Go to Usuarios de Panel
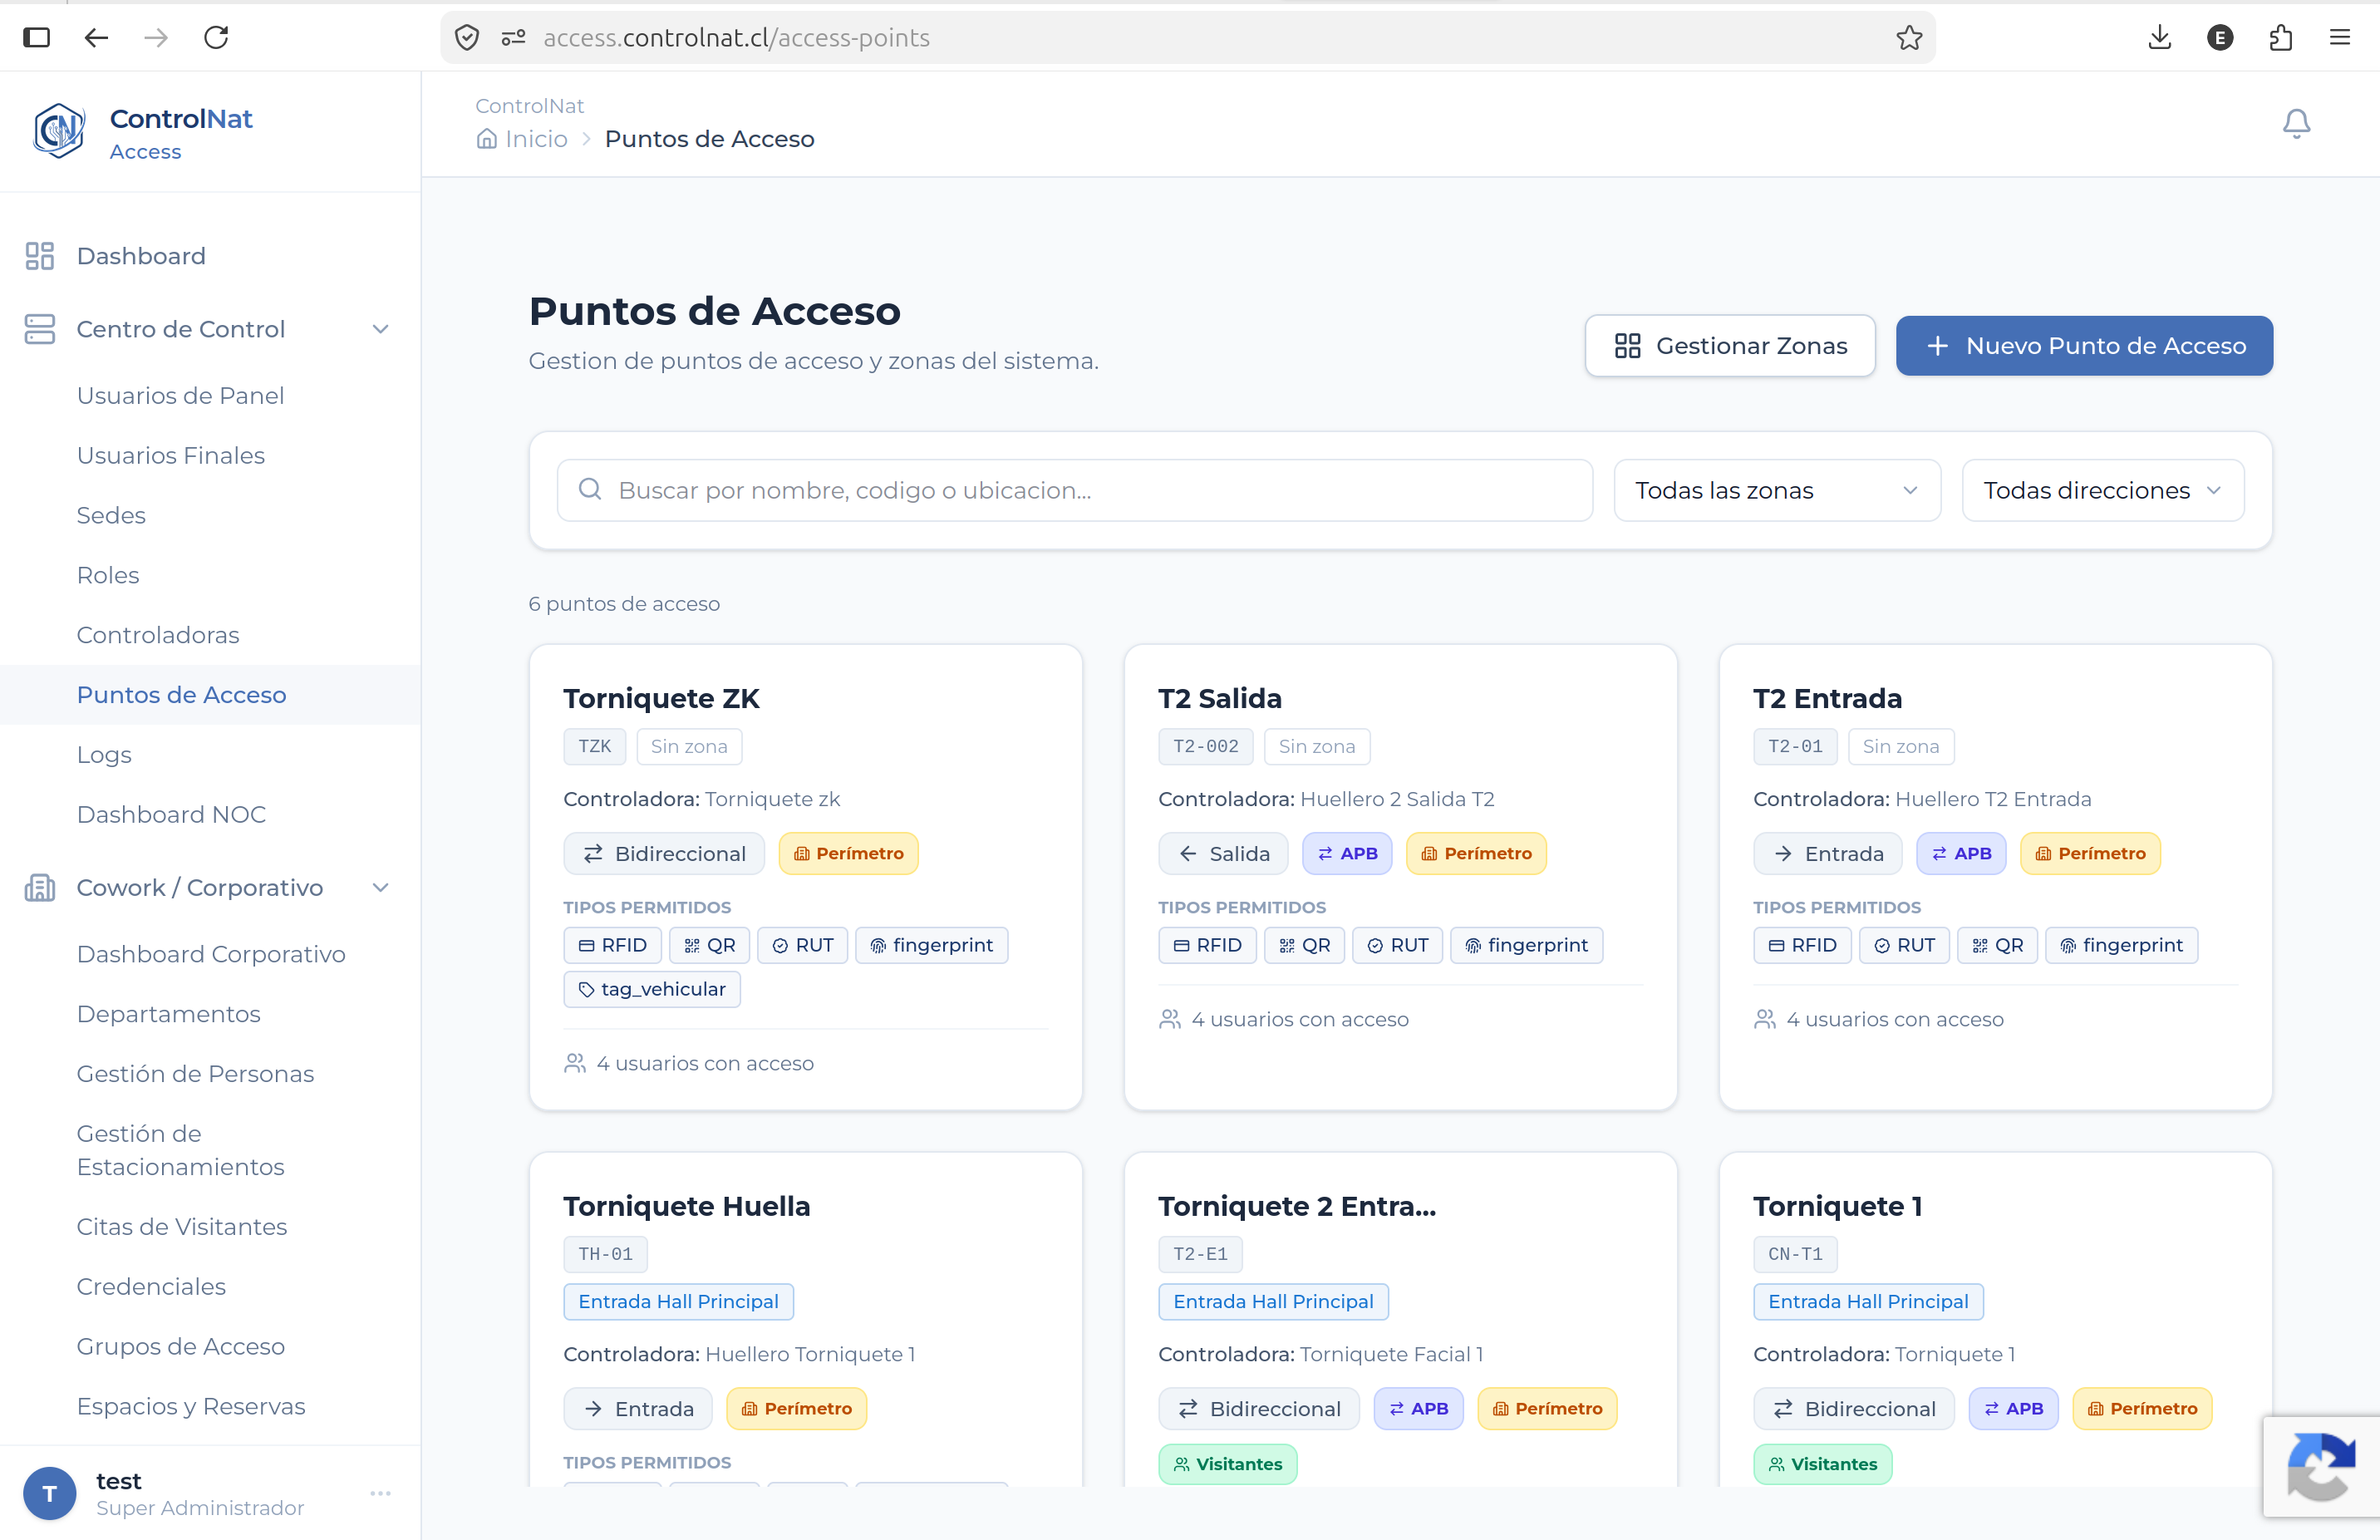The width and height of the screenshot is (2380, 1540). coord(180,396)
